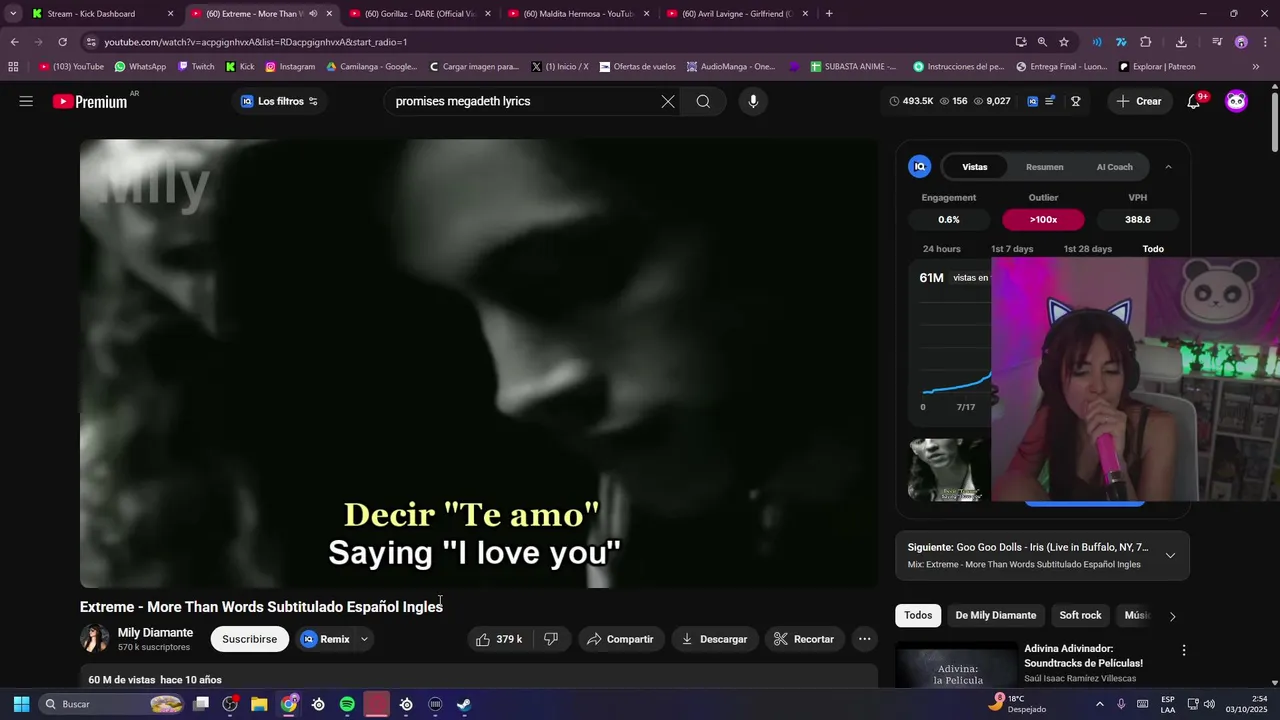Open vidIQ list icon next to IQ badge
1280x720 pixels.
point(1050,101)
